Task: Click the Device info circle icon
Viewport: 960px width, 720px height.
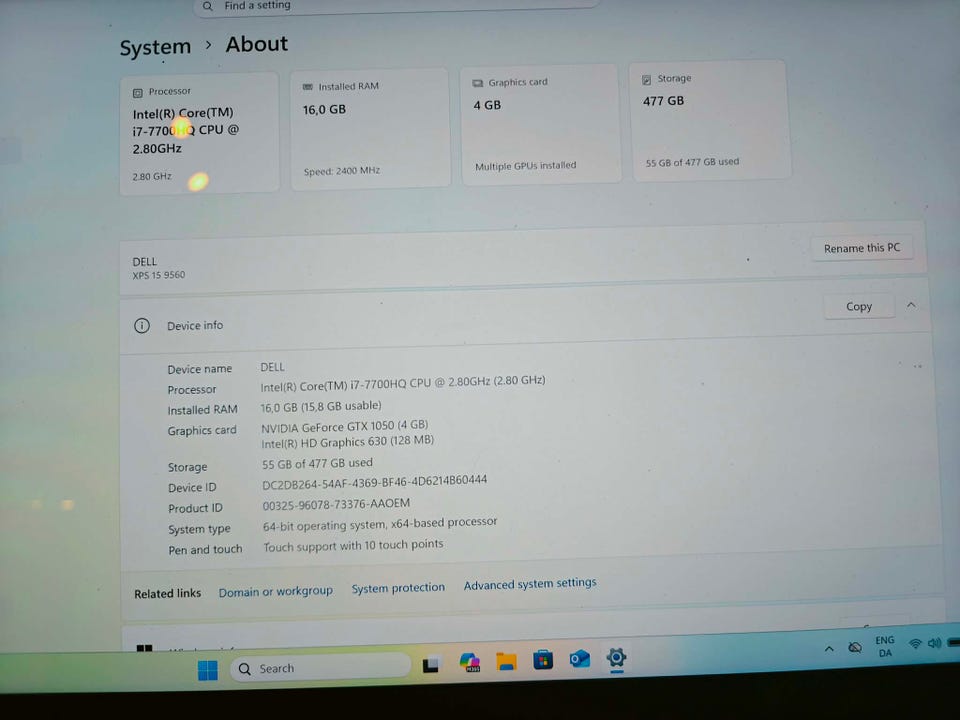Action: 142,326
